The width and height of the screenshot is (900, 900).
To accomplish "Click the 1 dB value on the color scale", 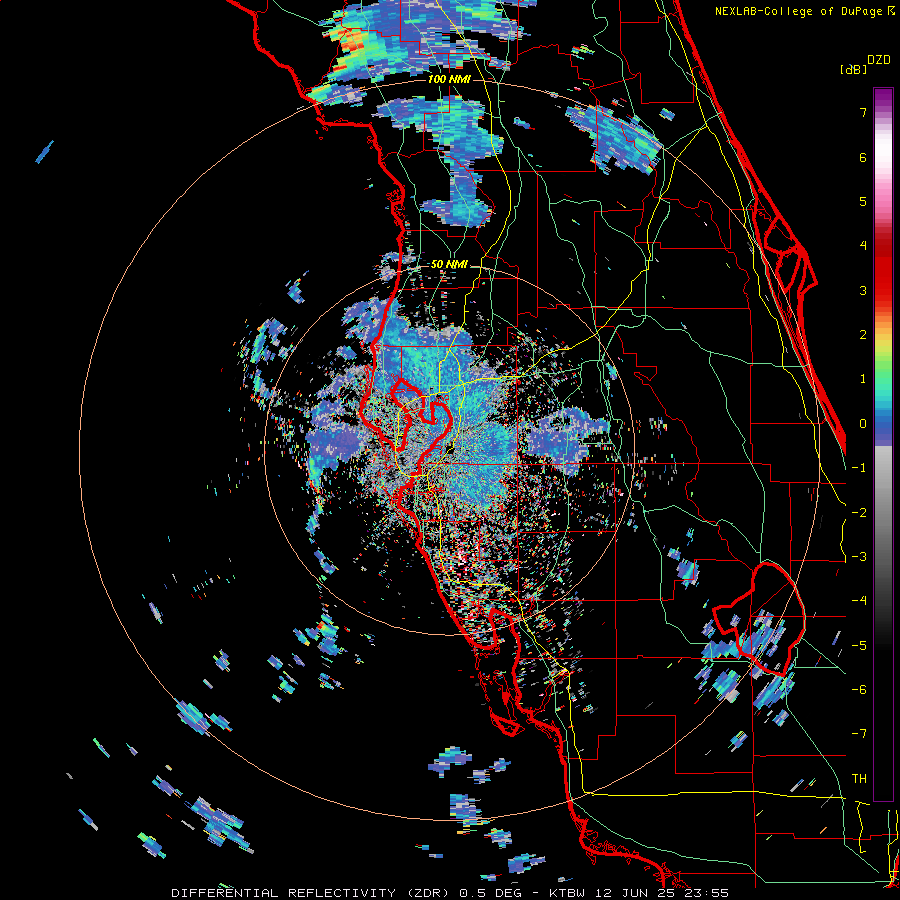I will click(x=863, y=379).
